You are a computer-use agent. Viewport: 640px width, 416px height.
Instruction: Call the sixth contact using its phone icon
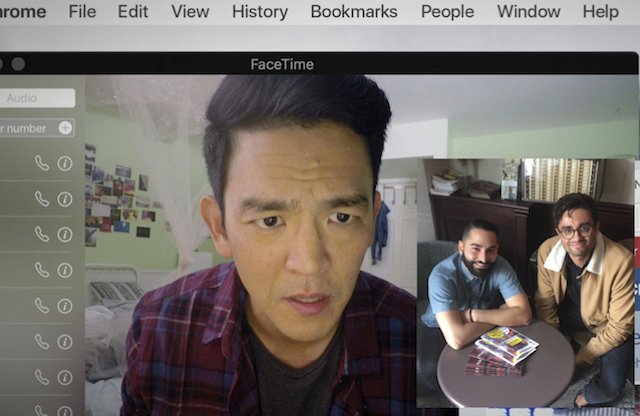[x=42, y=341]
